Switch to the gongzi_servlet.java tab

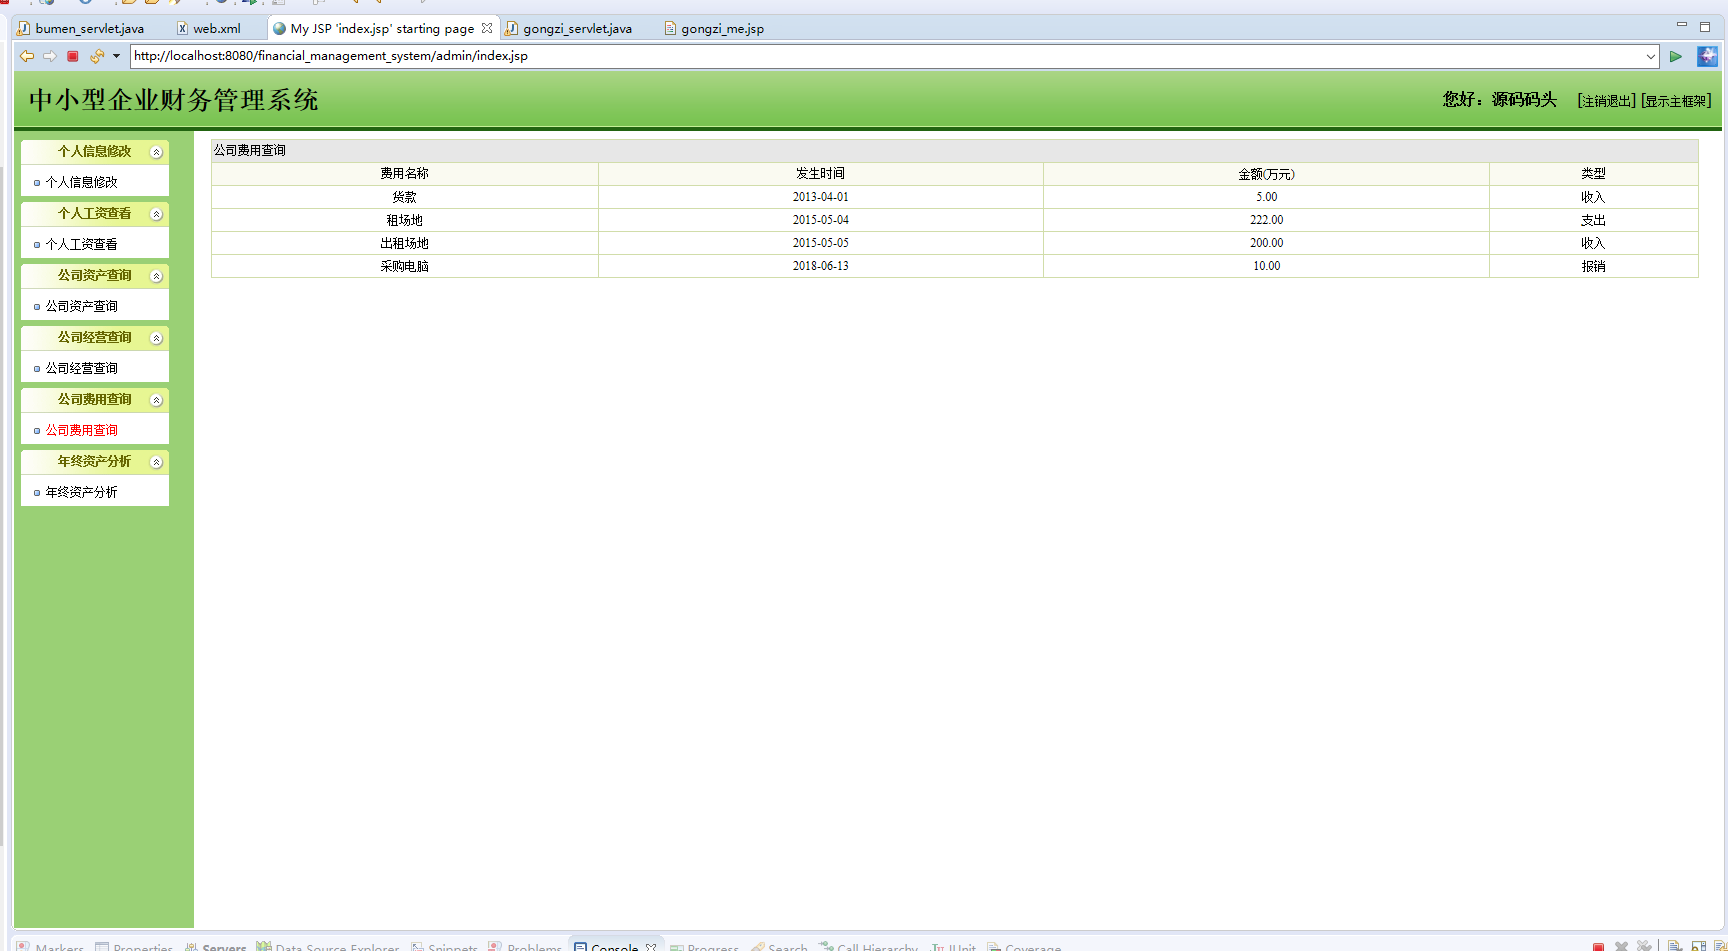pos(569,28)
